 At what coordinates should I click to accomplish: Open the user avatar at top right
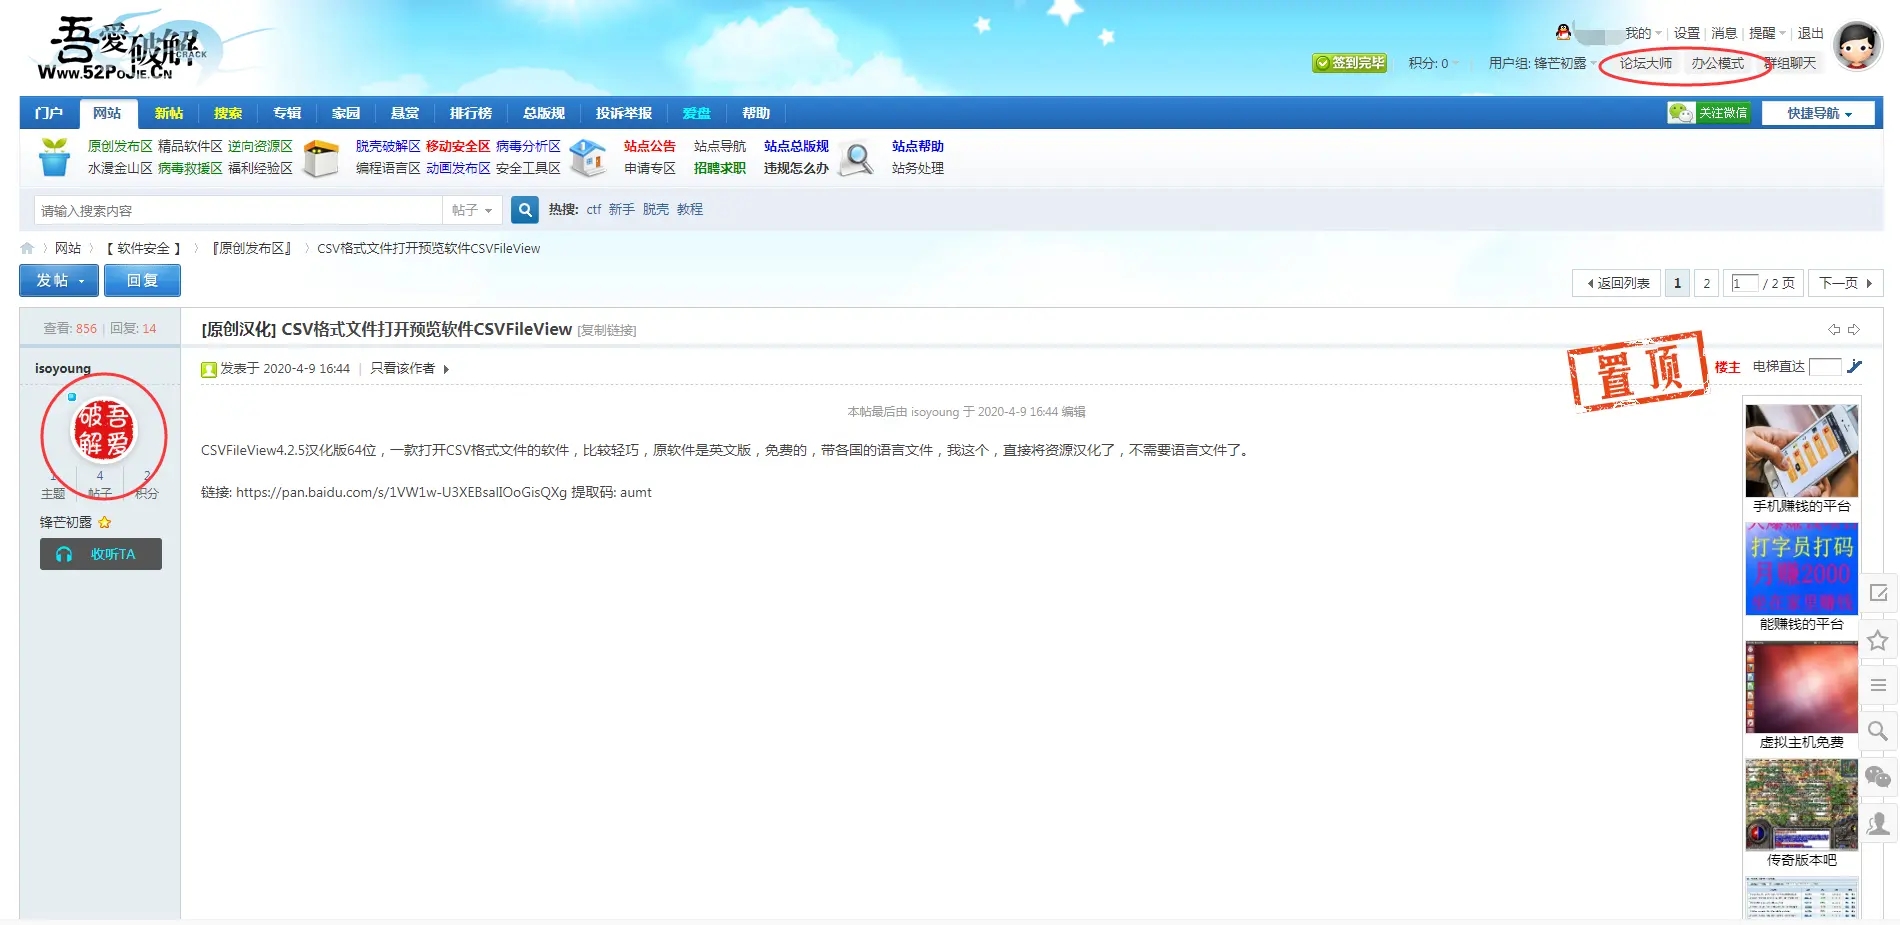tap(1858, 46)
